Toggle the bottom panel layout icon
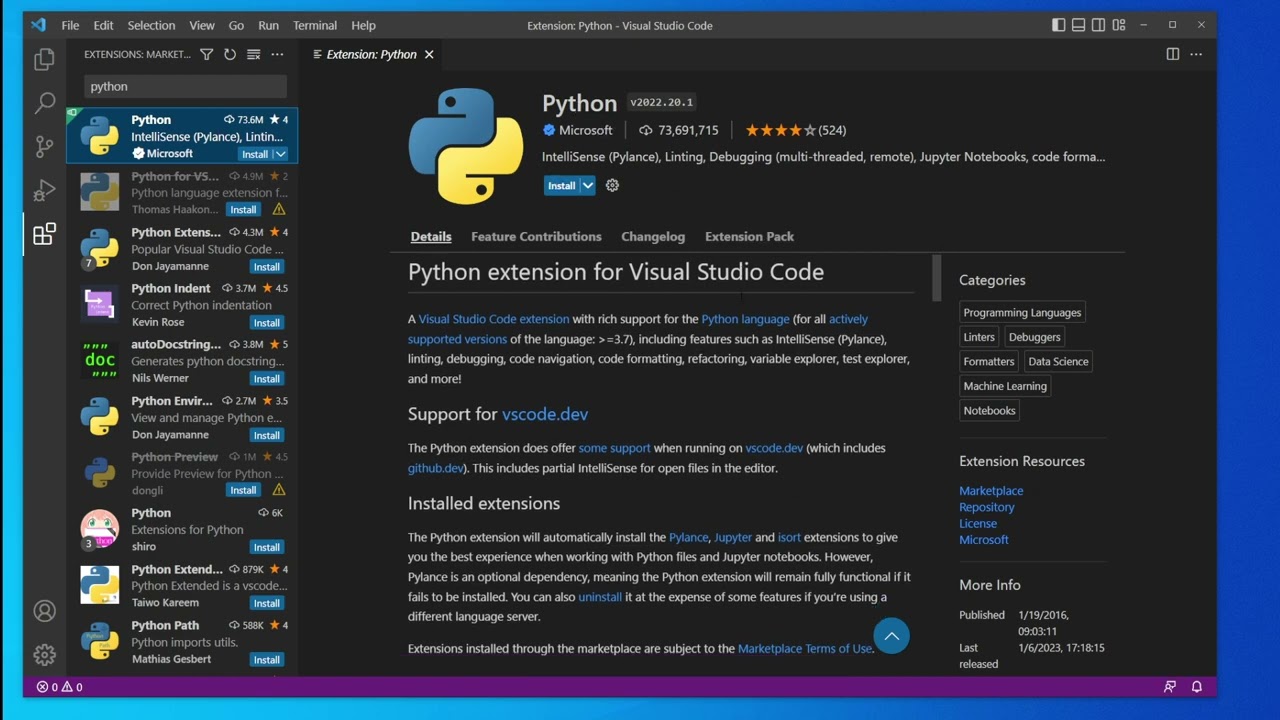 (x=1079, y=25)
